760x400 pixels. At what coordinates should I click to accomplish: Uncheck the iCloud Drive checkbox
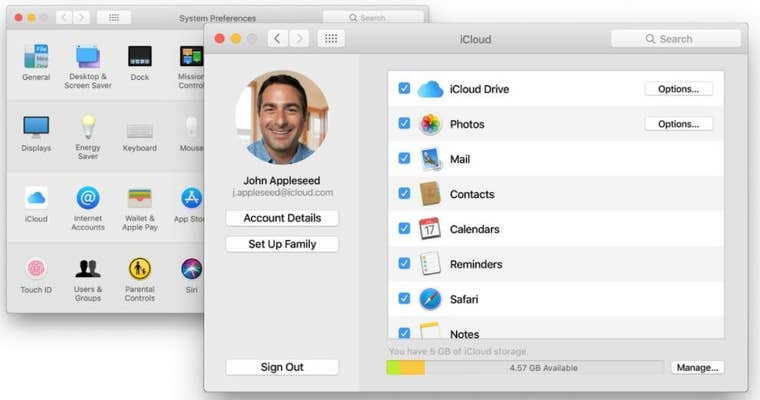pyautogui.click(x=404, y=89)
